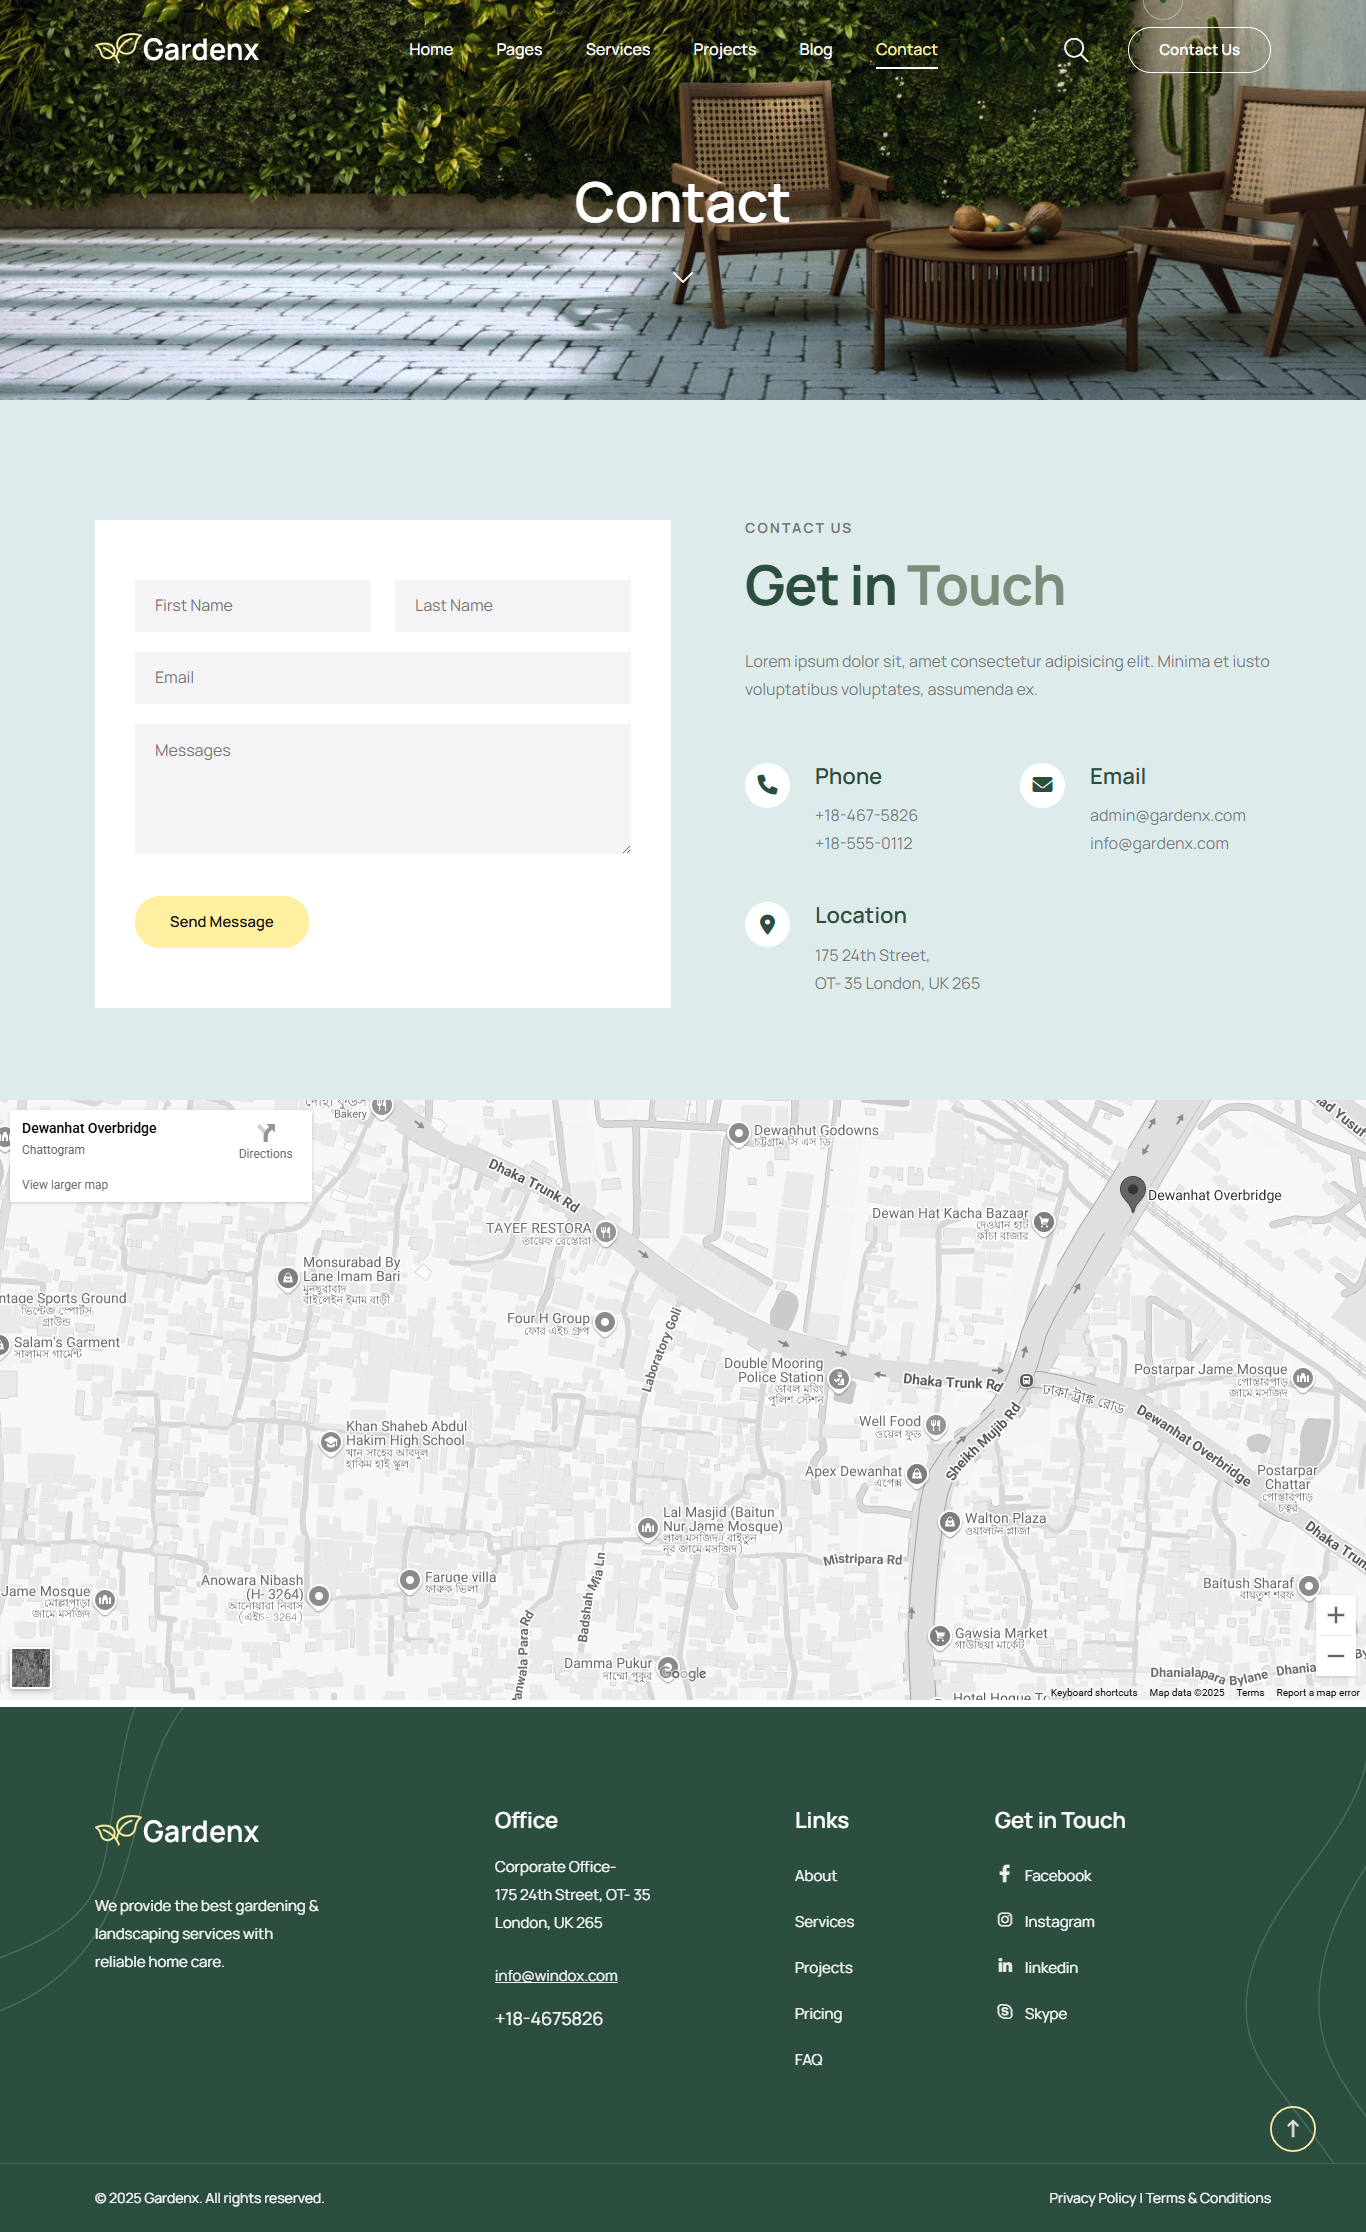
Task: Open the Pages menu item
Action: tap(518, 50)
